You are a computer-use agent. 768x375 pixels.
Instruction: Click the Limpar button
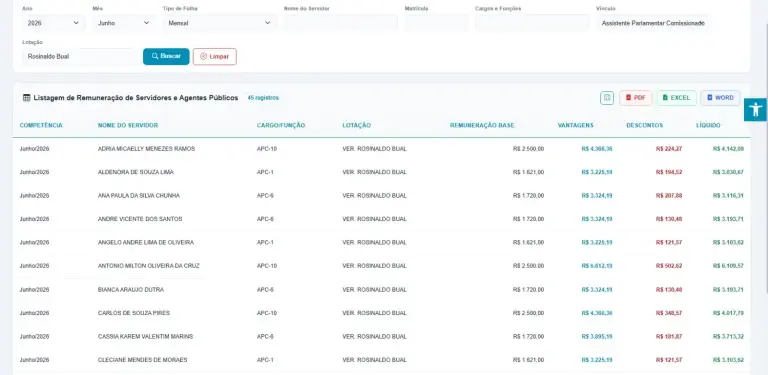(x=215, y=56)
